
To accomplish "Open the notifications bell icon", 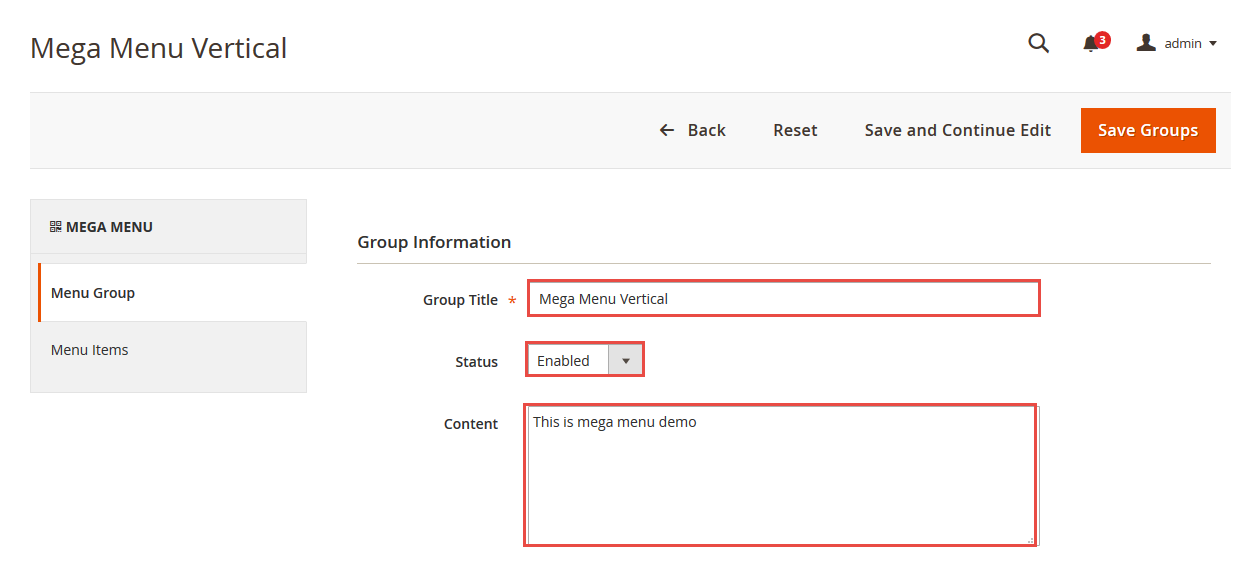I will 1091,44.
